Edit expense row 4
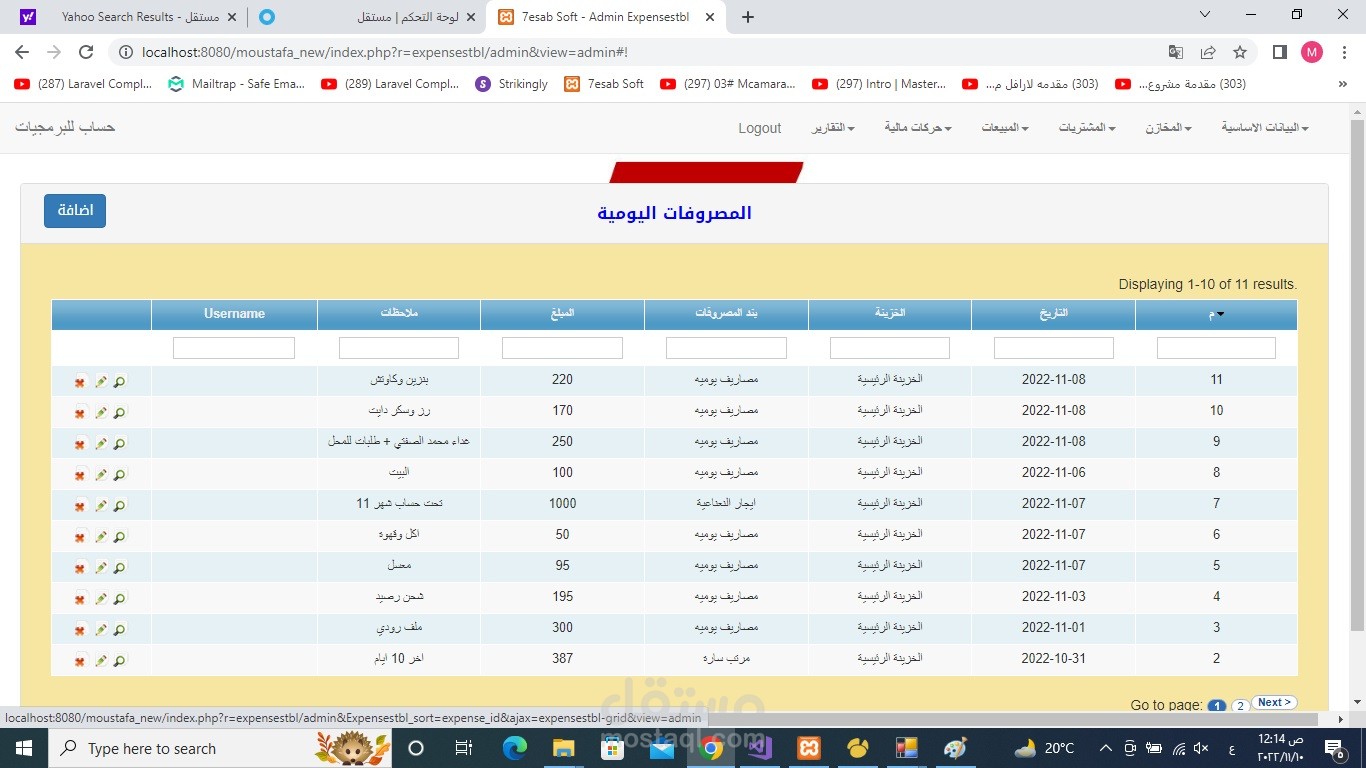 coord(101,598)
